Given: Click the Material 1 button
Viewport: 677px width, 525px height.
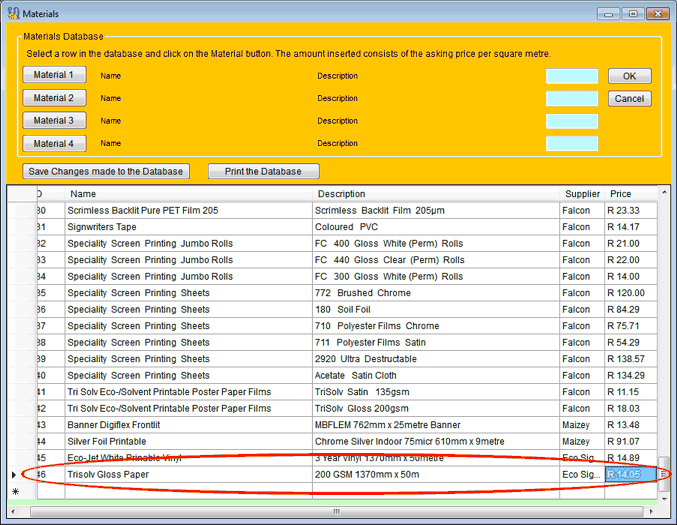Looking at the screenshot, I should click(54, 75).
